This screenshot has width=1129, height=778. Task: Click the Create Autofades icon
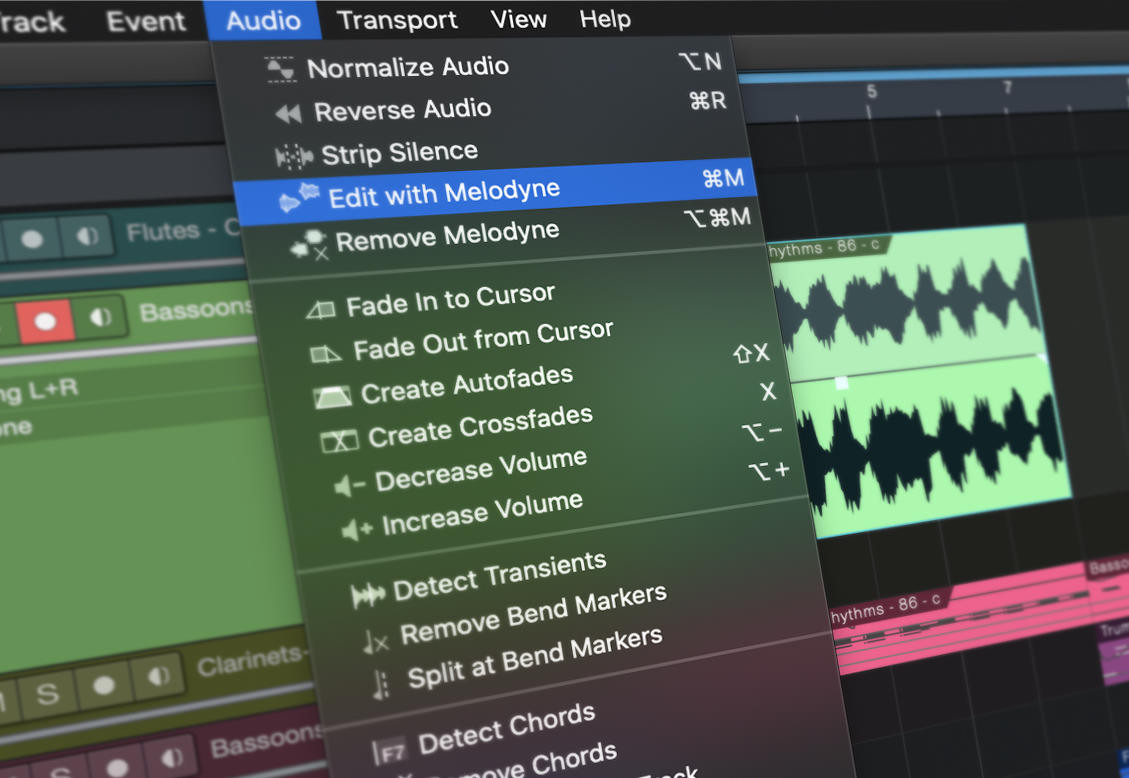333,397
